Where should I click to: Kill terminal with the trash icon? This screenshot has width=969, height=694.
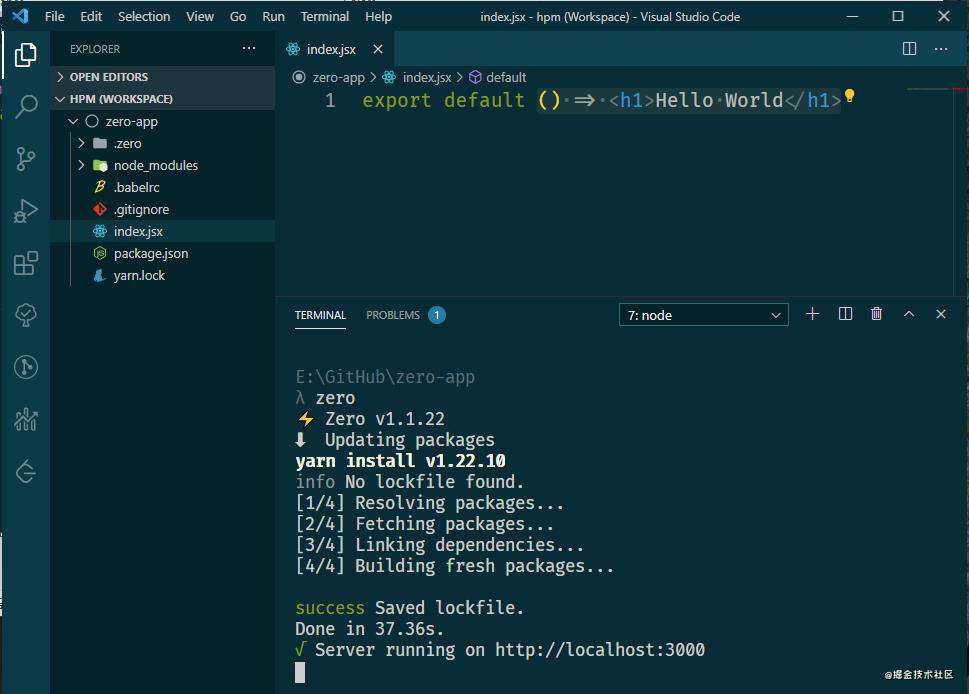(876, 314)
